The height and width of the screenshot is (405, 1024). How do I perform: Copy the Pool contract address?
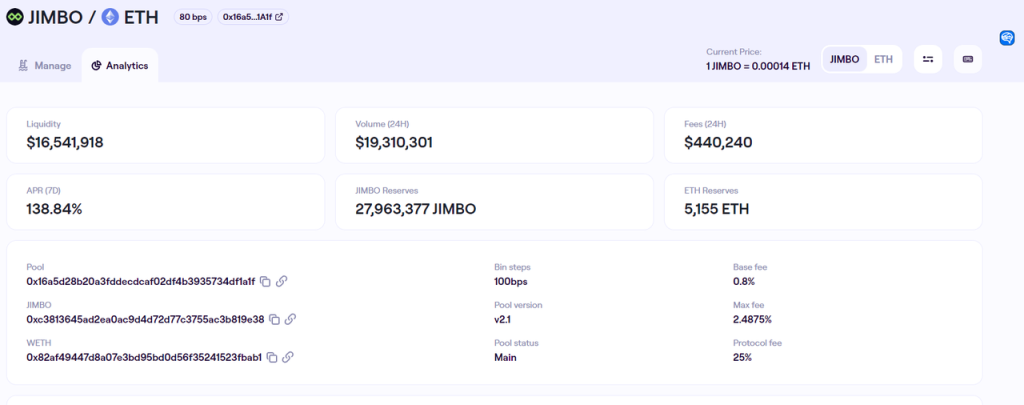coord(265,282)
